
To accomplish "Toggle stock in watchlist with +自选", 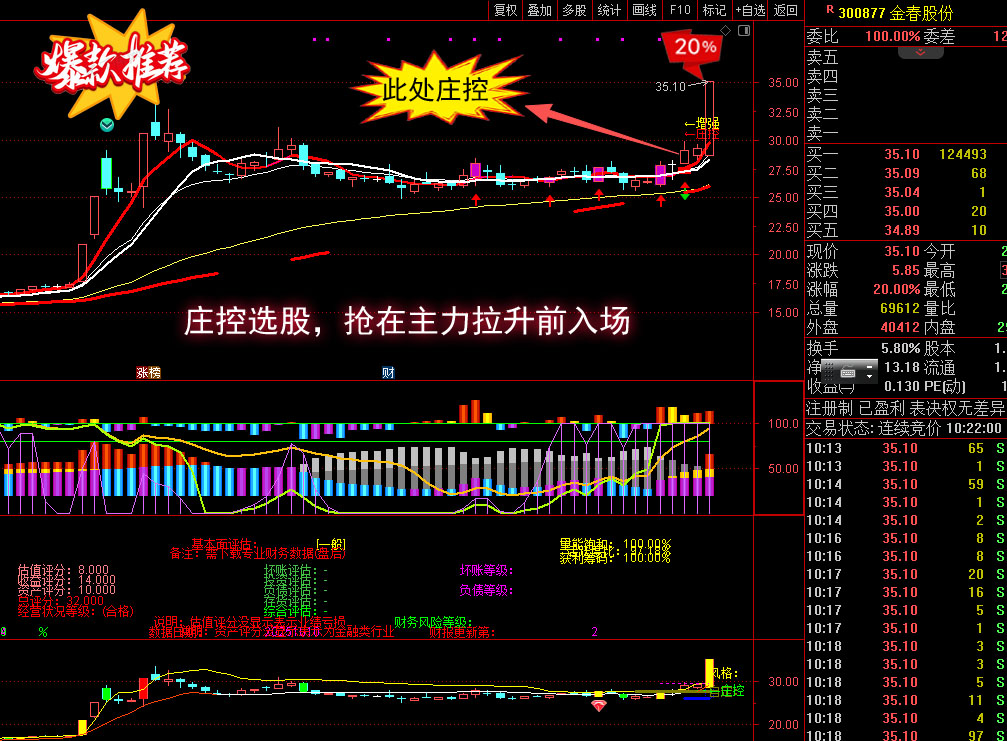I will (x=750, y=10).
